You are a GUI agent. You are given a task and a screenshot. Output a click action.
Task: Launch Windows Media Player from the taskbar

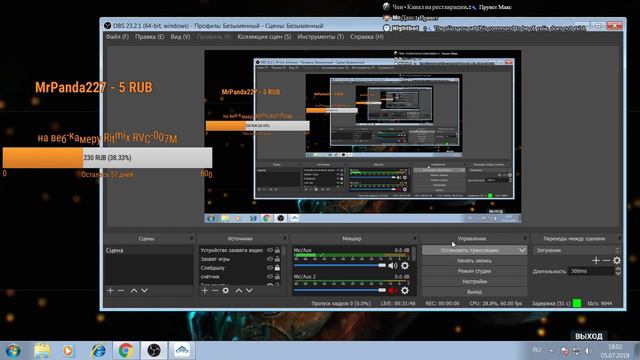(x=68, y=351)
